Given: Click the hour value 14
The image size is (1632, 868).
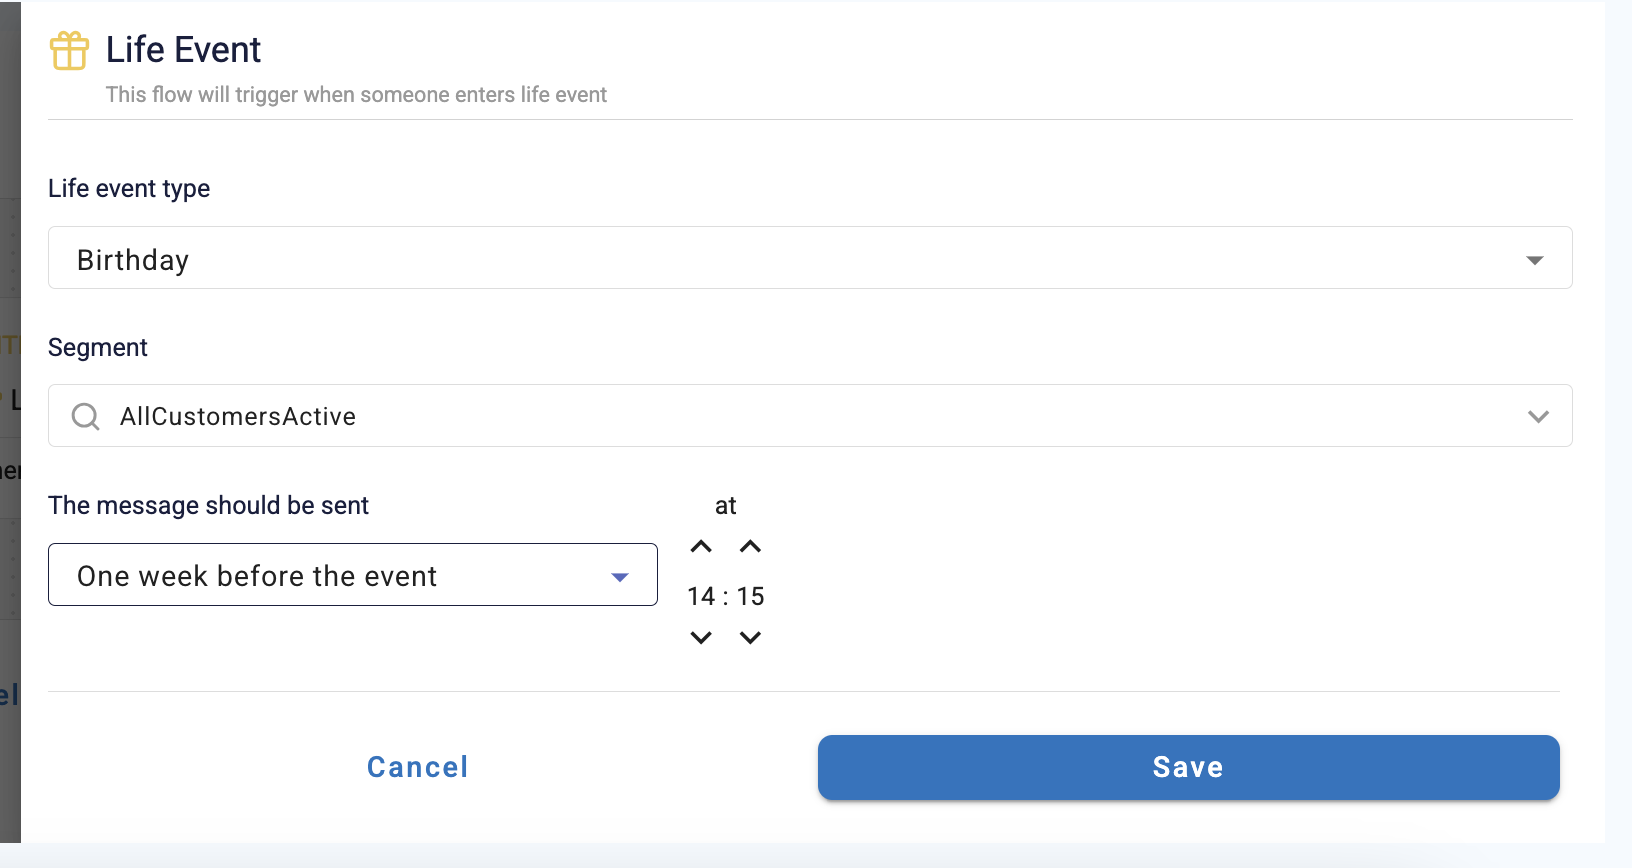Looking at the screenshot, I should (701, 597).
